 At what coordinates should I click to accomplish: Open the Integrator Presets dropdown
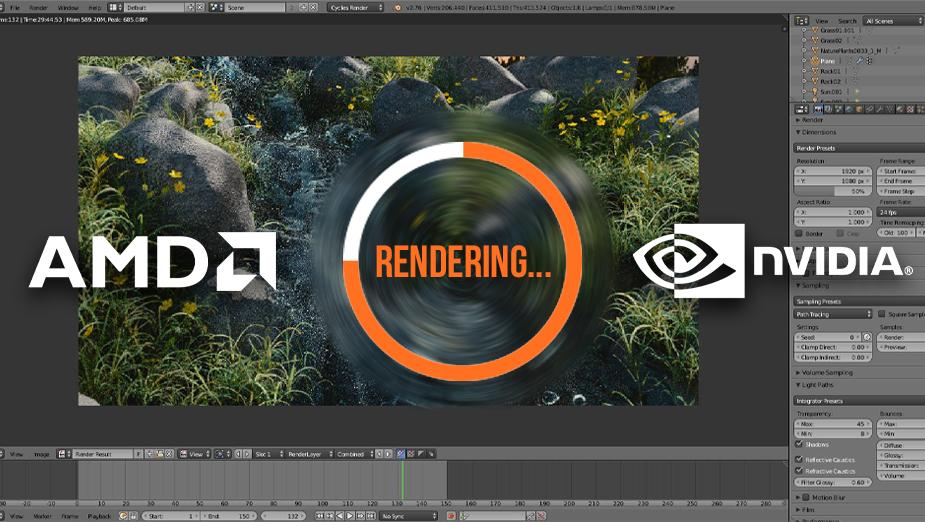point(859,401)
